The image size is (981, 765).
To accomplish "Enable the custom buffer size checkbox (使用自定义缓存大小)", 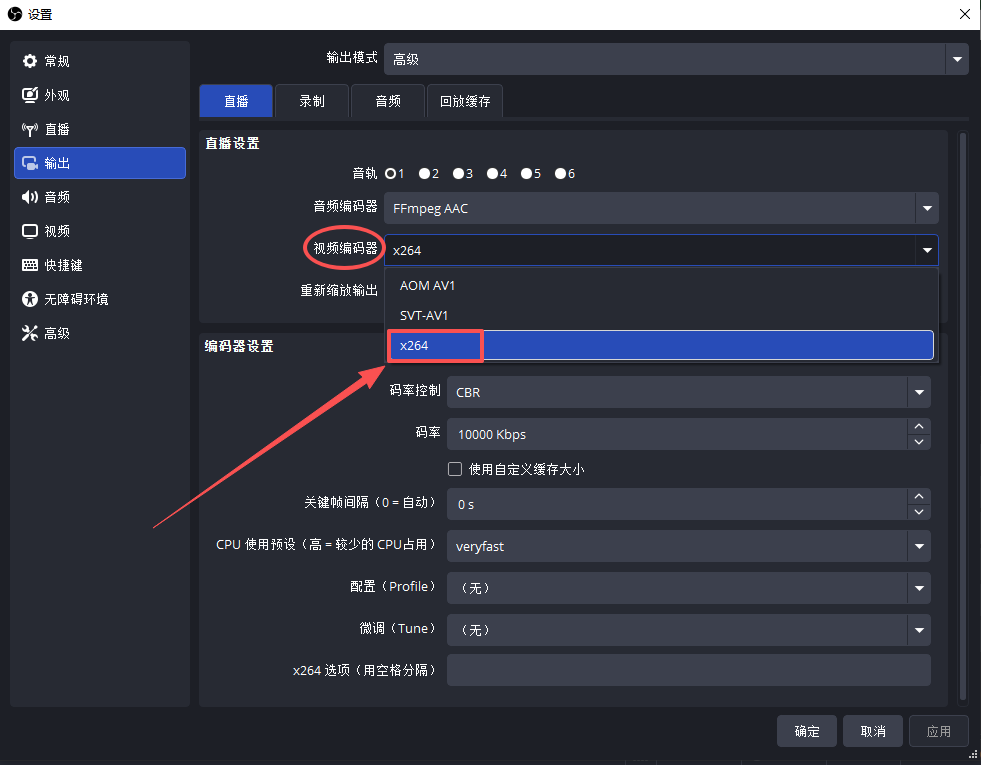I will click(x=455, y=469).
